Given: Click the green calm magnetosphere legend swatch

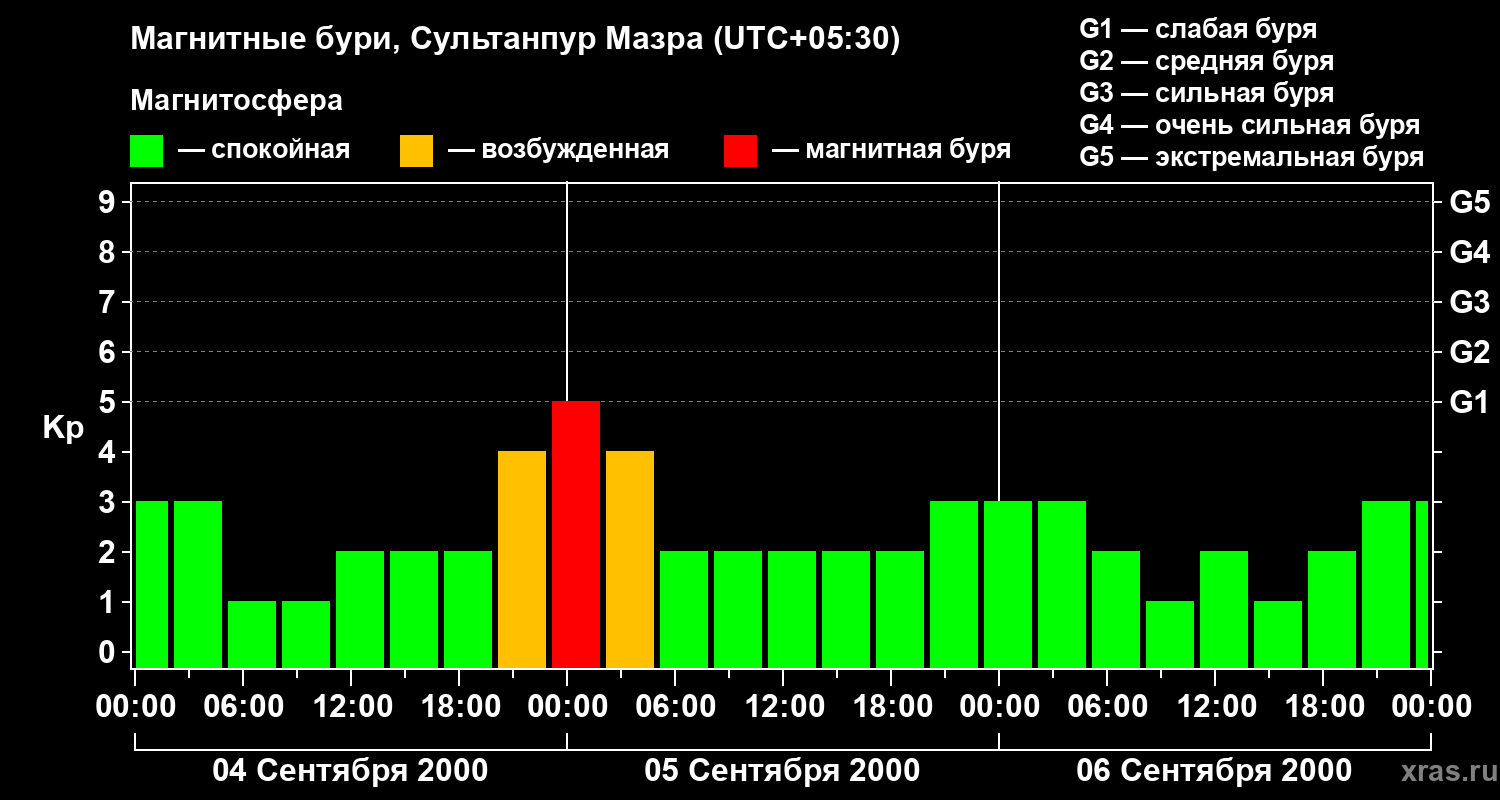Looking at the screenshot, I should tap(147, 151).
